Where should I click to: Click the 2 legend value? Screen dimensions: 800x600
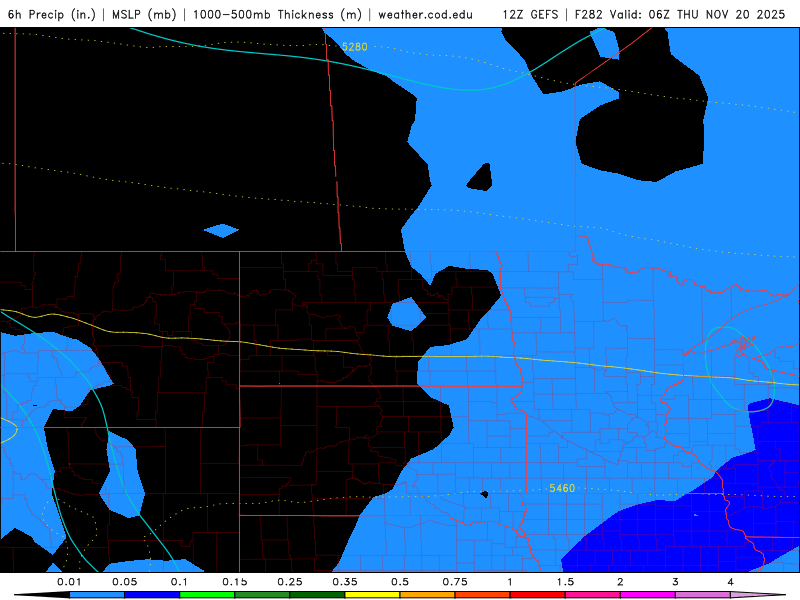coord(620,582)
